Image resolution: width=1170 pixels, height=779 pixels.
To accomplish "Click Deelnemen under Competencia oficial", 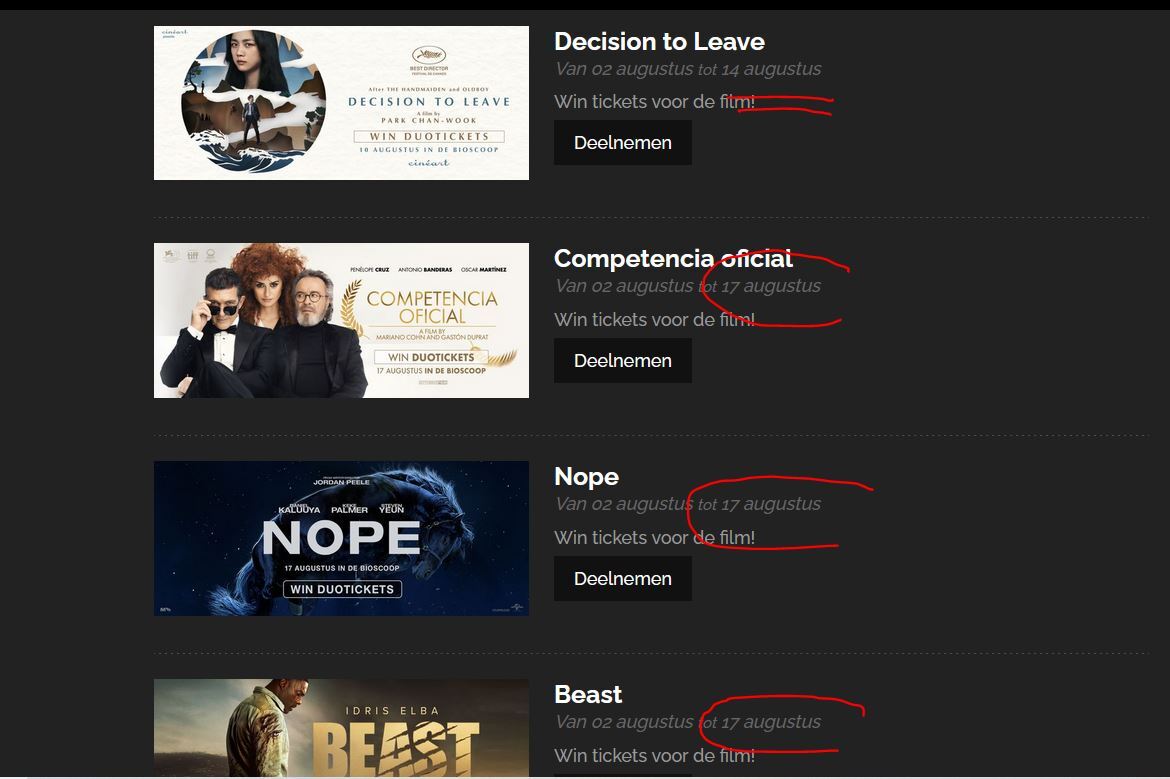I will [622, 360].
